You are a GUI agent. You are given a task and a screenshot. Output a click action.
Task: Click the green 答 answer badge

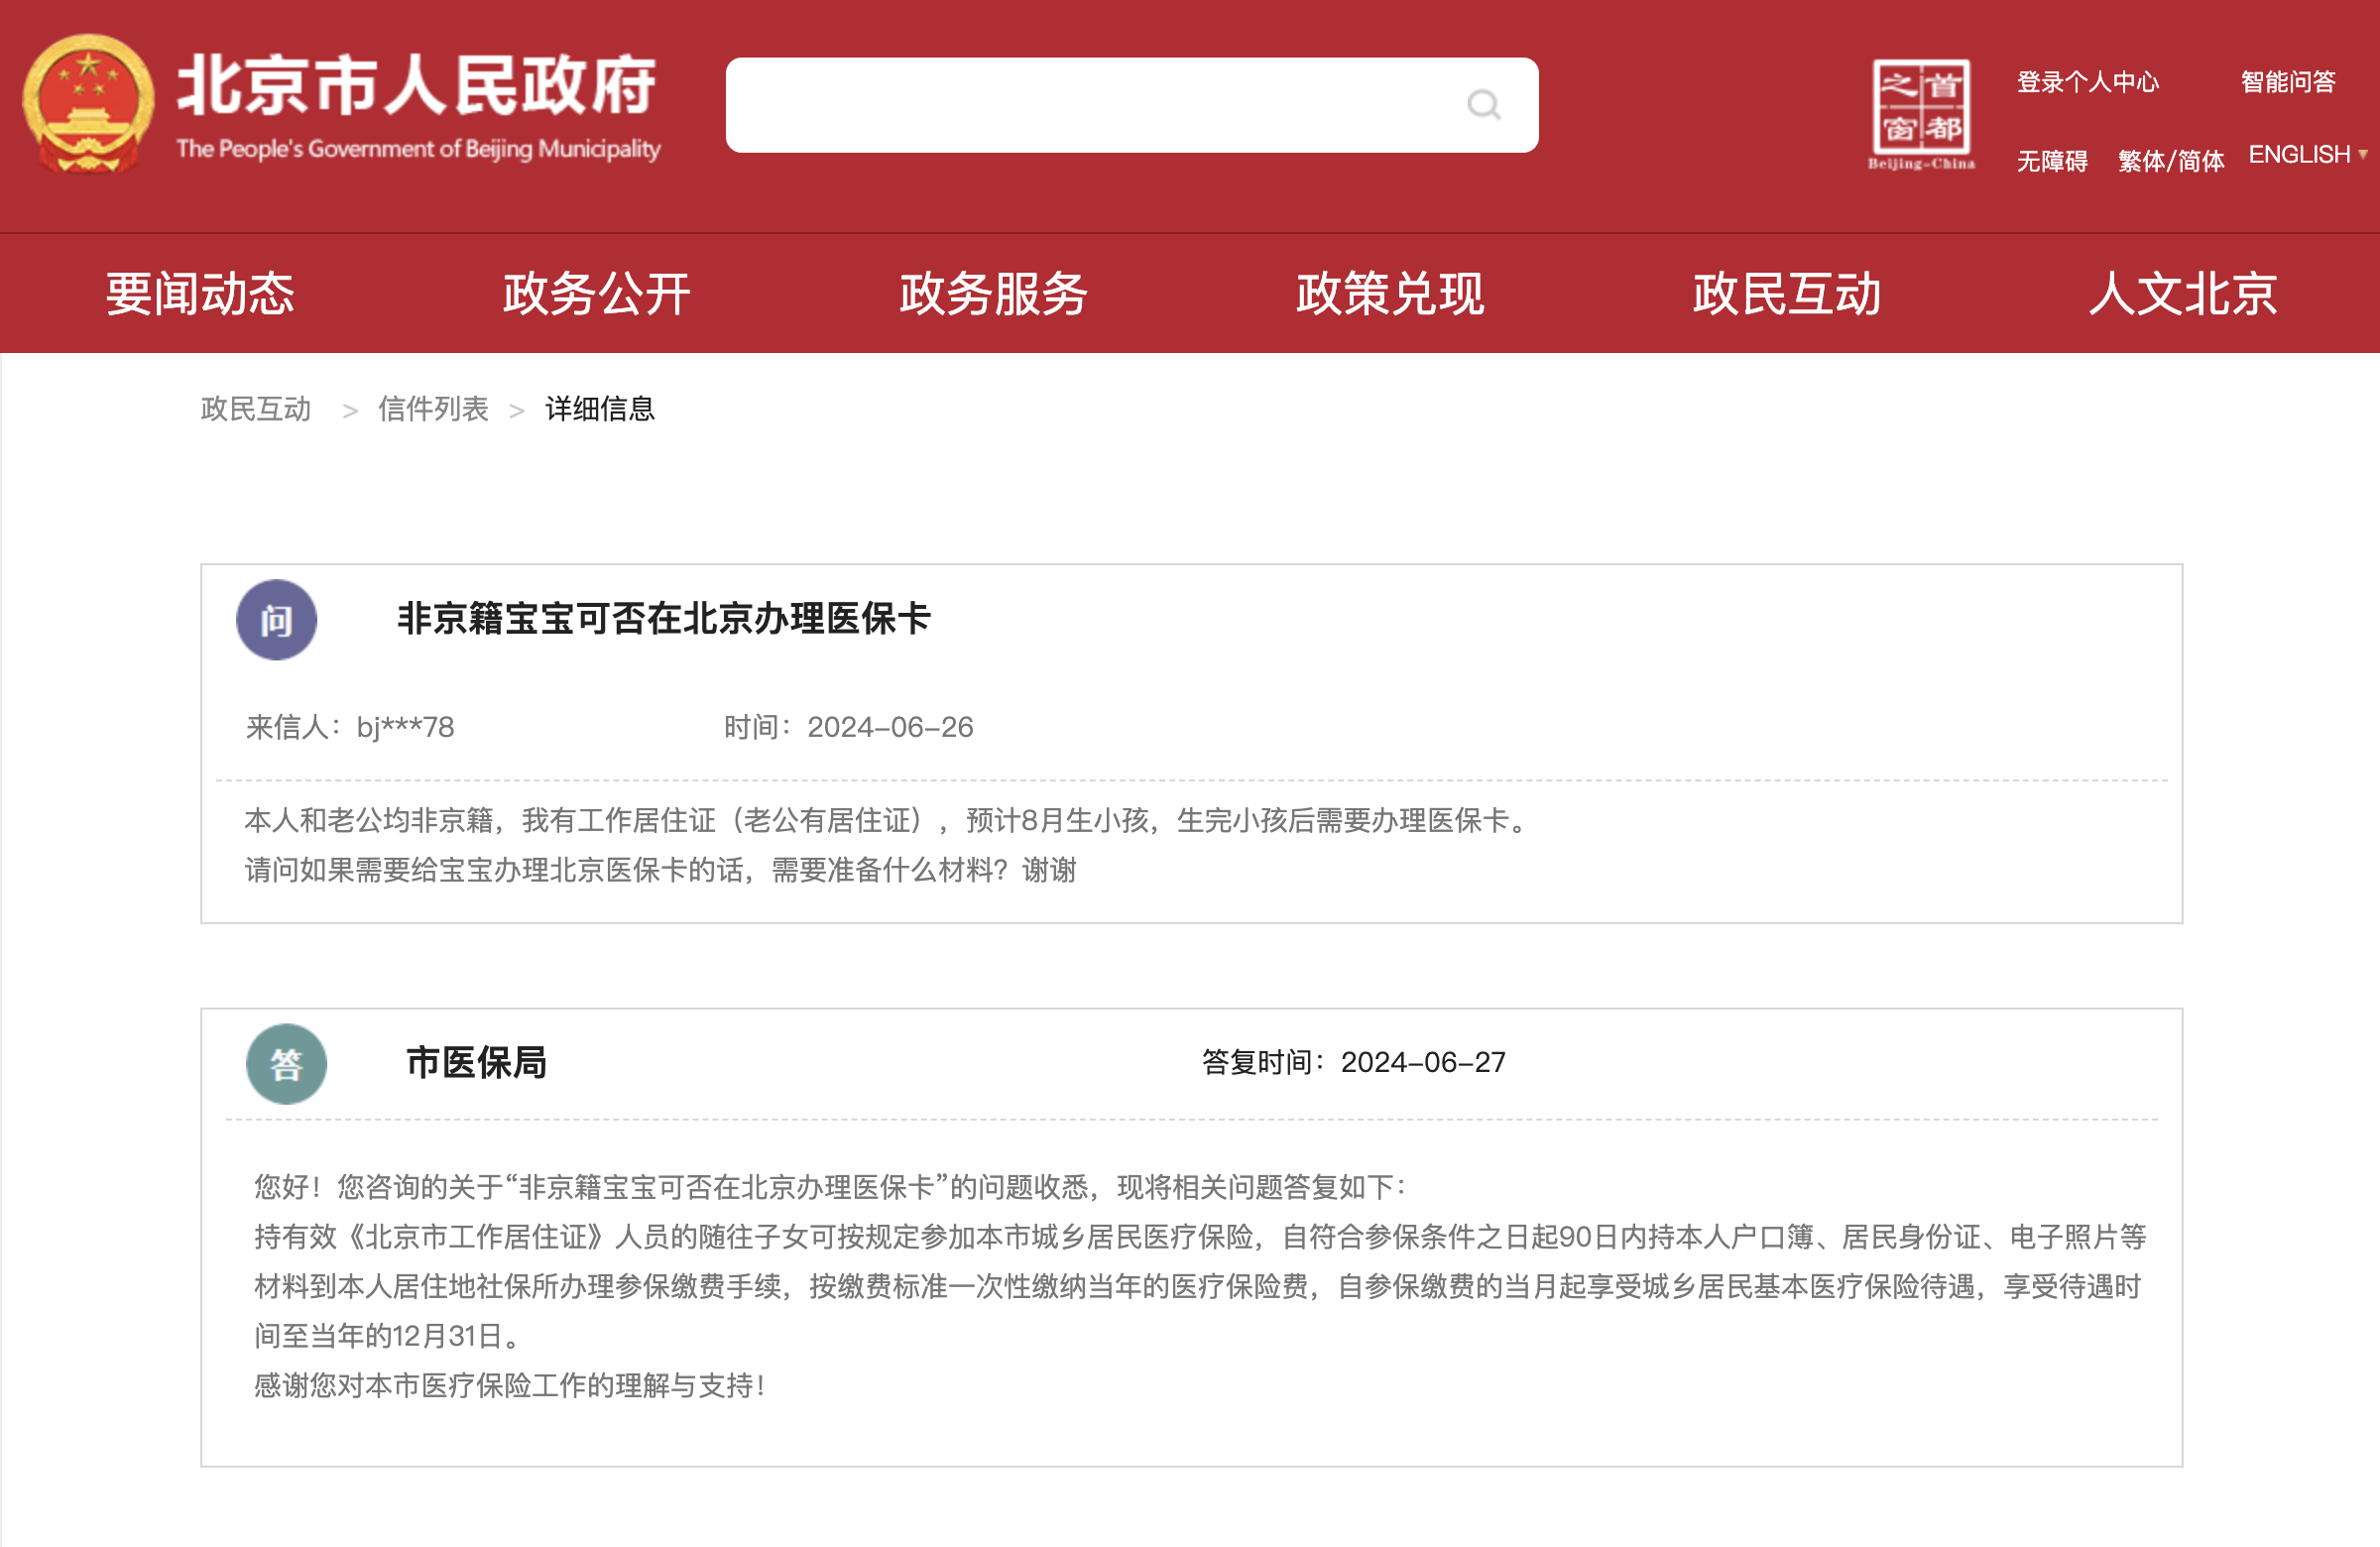pyautogui.click(x=286, y=1063)
